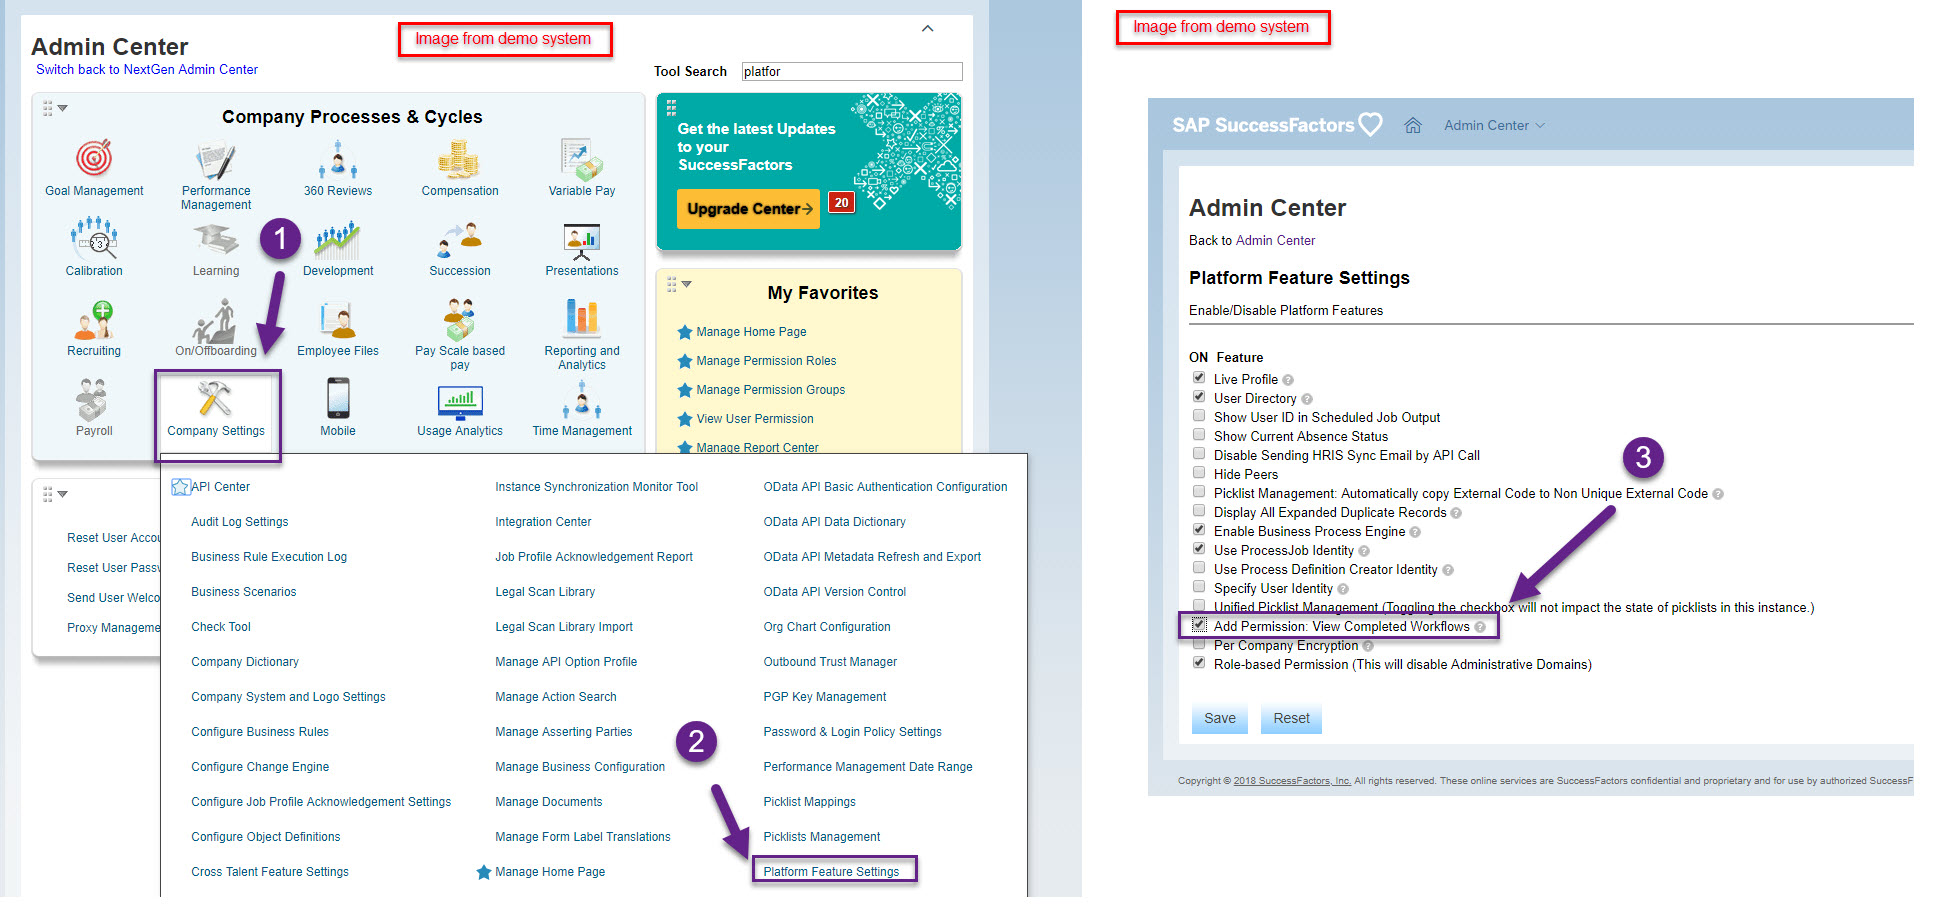Open View User Permission favorite link

[755, 419]
